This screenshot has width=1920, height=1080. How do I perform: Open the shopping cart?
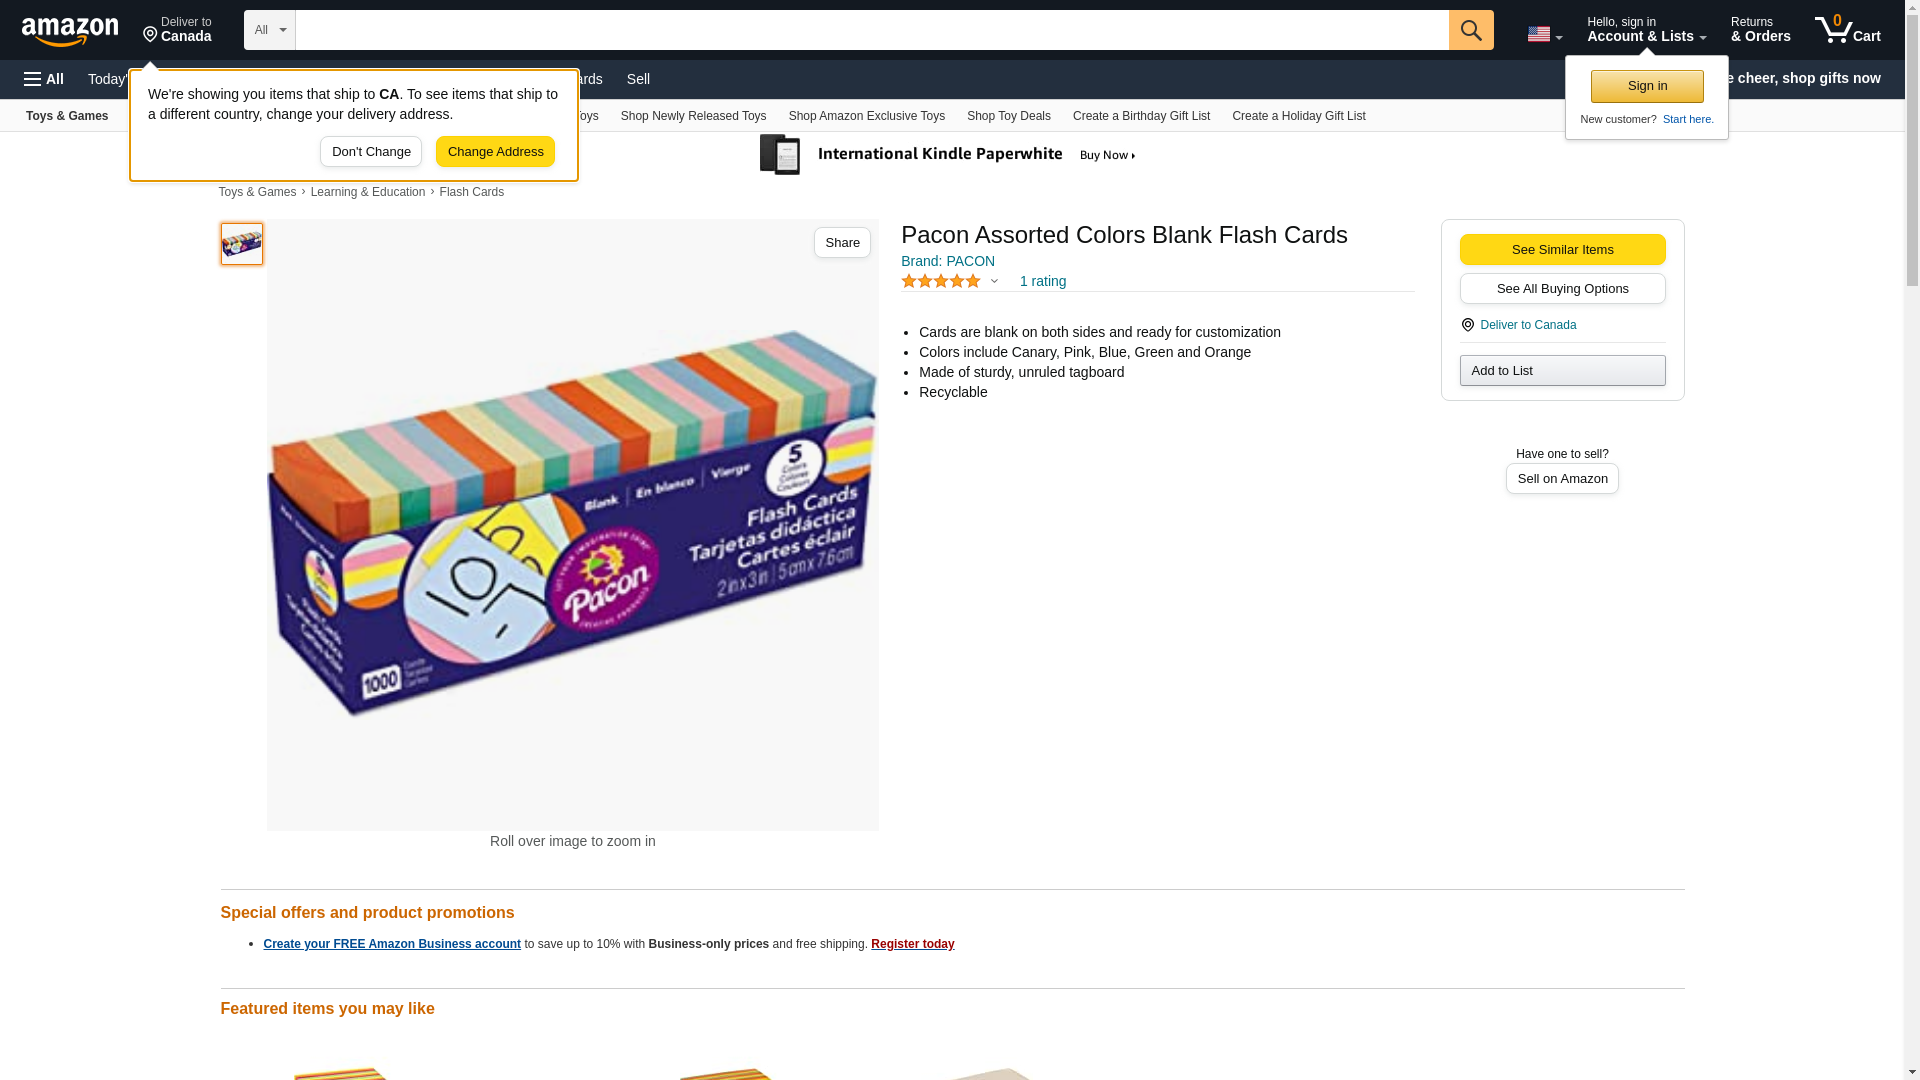click(x=1847, y=30)
